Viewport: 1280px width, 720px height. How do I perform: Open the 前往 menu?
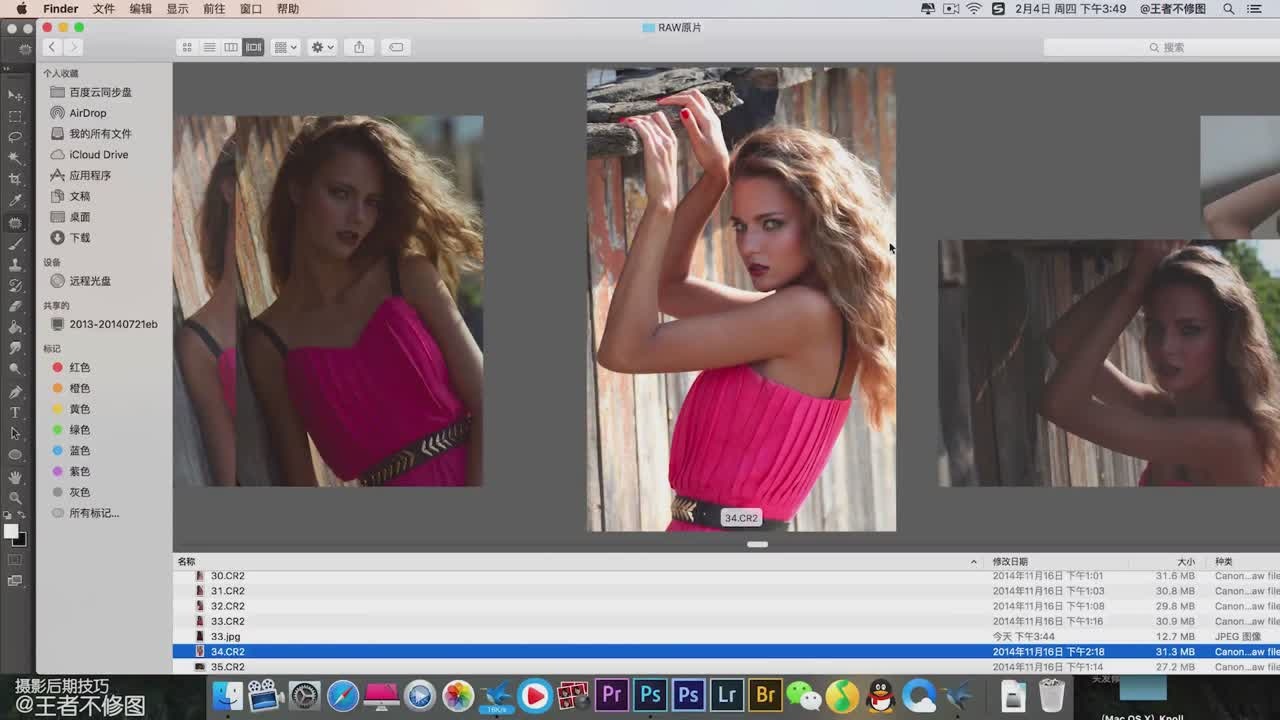point(214,9)
